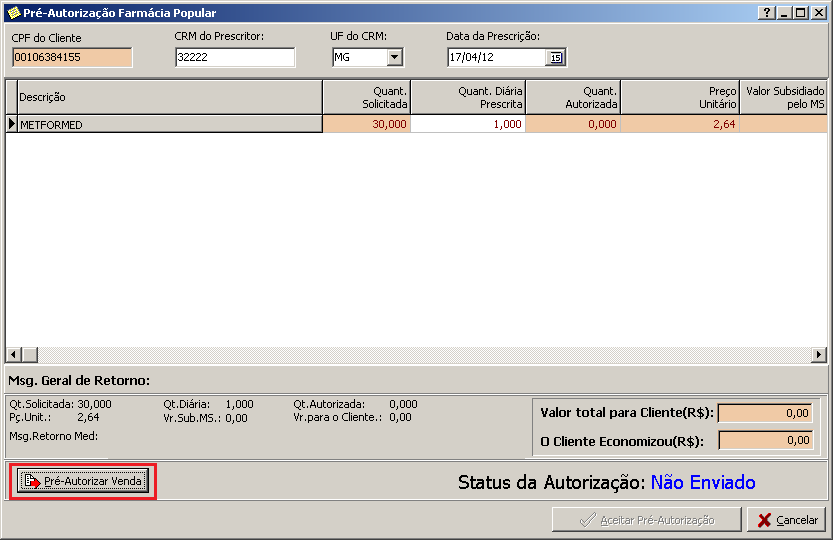This screenshot has width=833, height=540.
Task: Click the Valor Subsidiado cell in METFORMED row
Action: click(x=784, y=124)
